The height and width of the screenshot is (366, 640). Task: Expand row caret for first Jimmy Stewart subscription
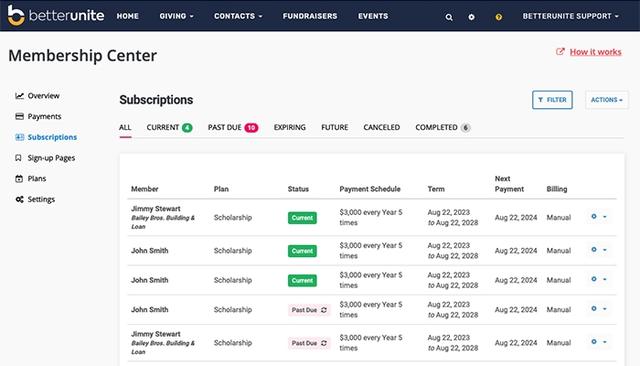(x=605, y=217)
